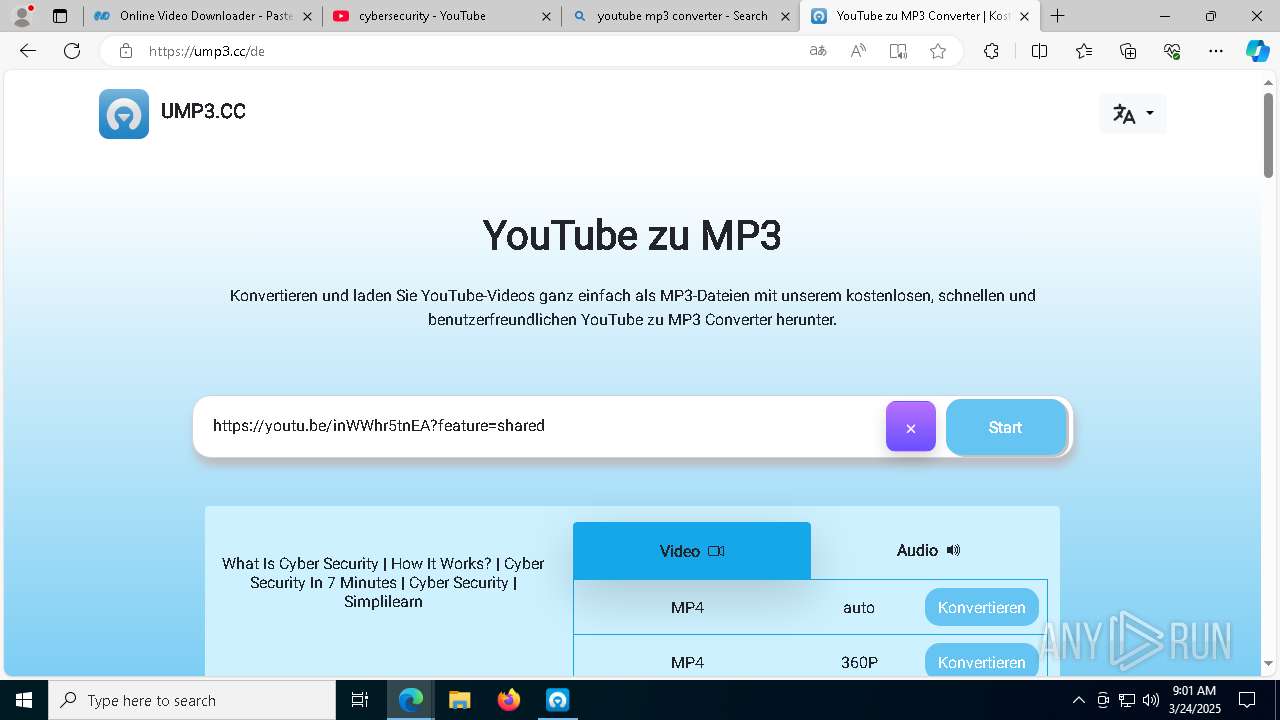
Task: Show hidden system tray icons
Action: coord(1078,700)
